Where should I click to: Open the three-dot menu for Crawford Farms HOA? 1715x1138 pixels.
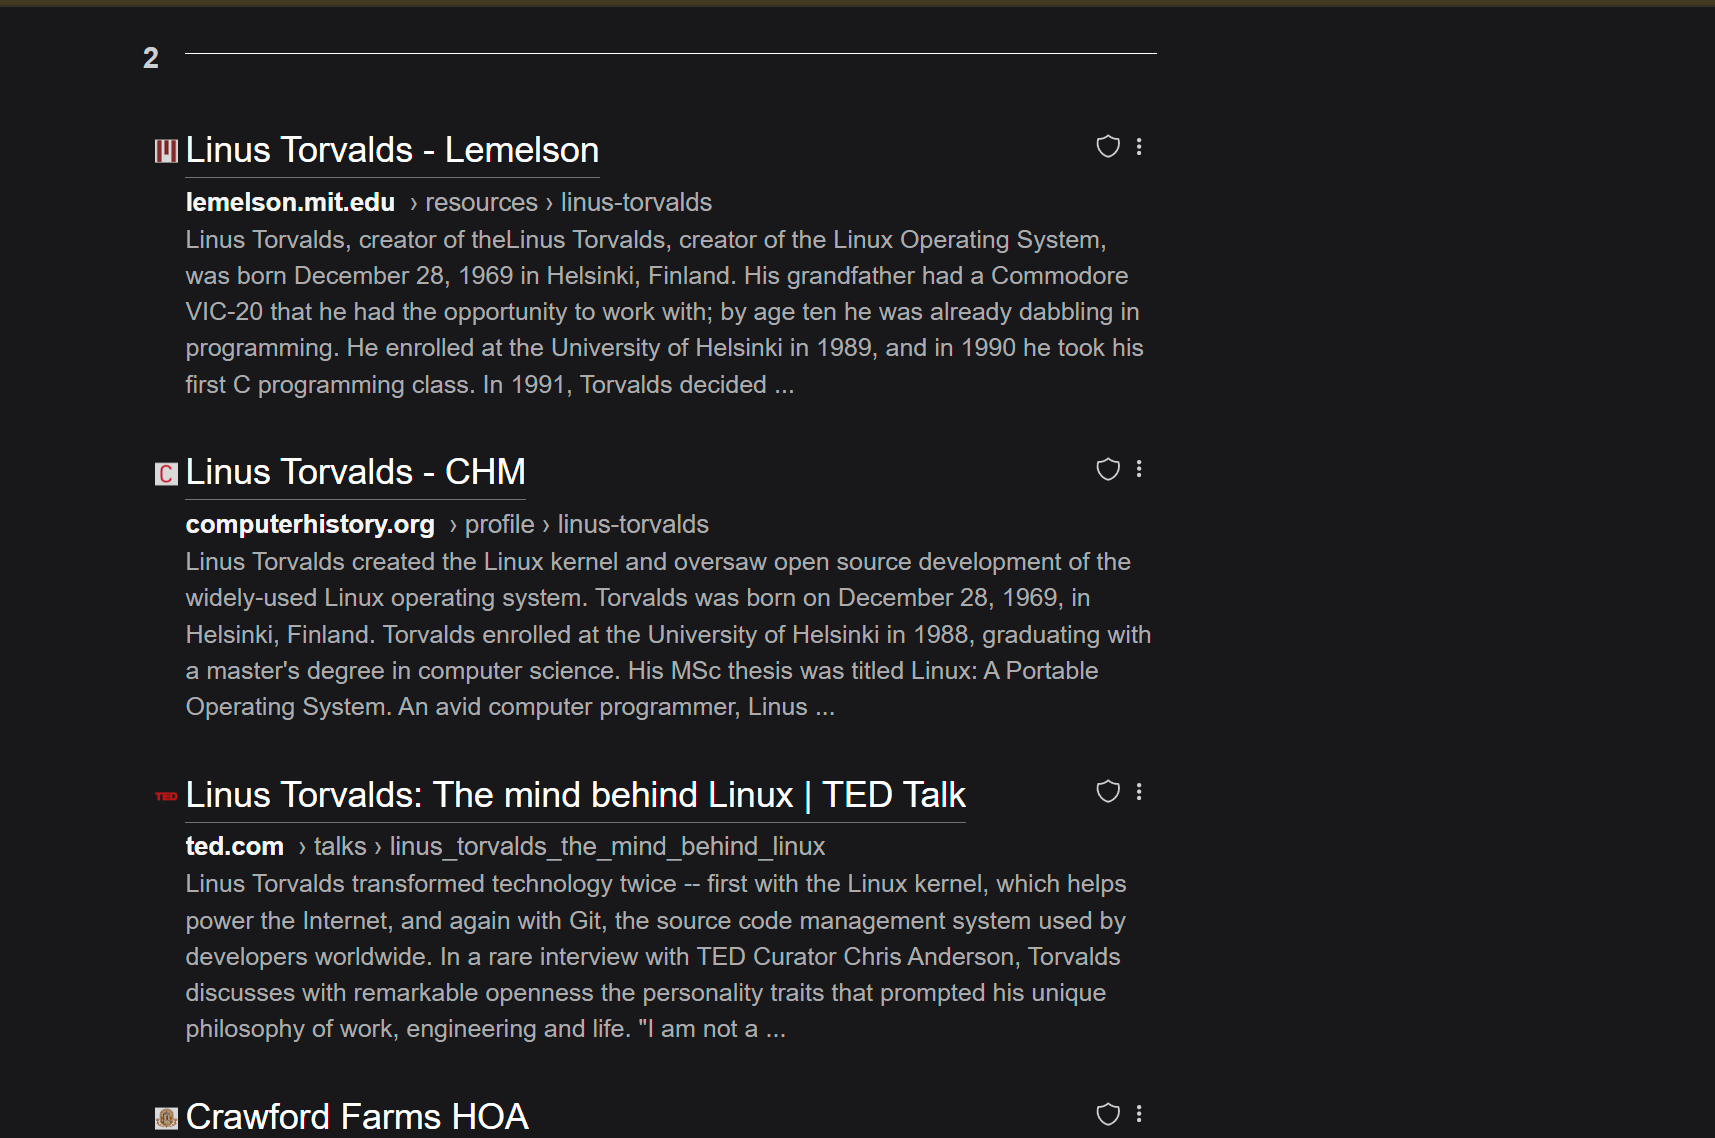tap(1139, 1114)
